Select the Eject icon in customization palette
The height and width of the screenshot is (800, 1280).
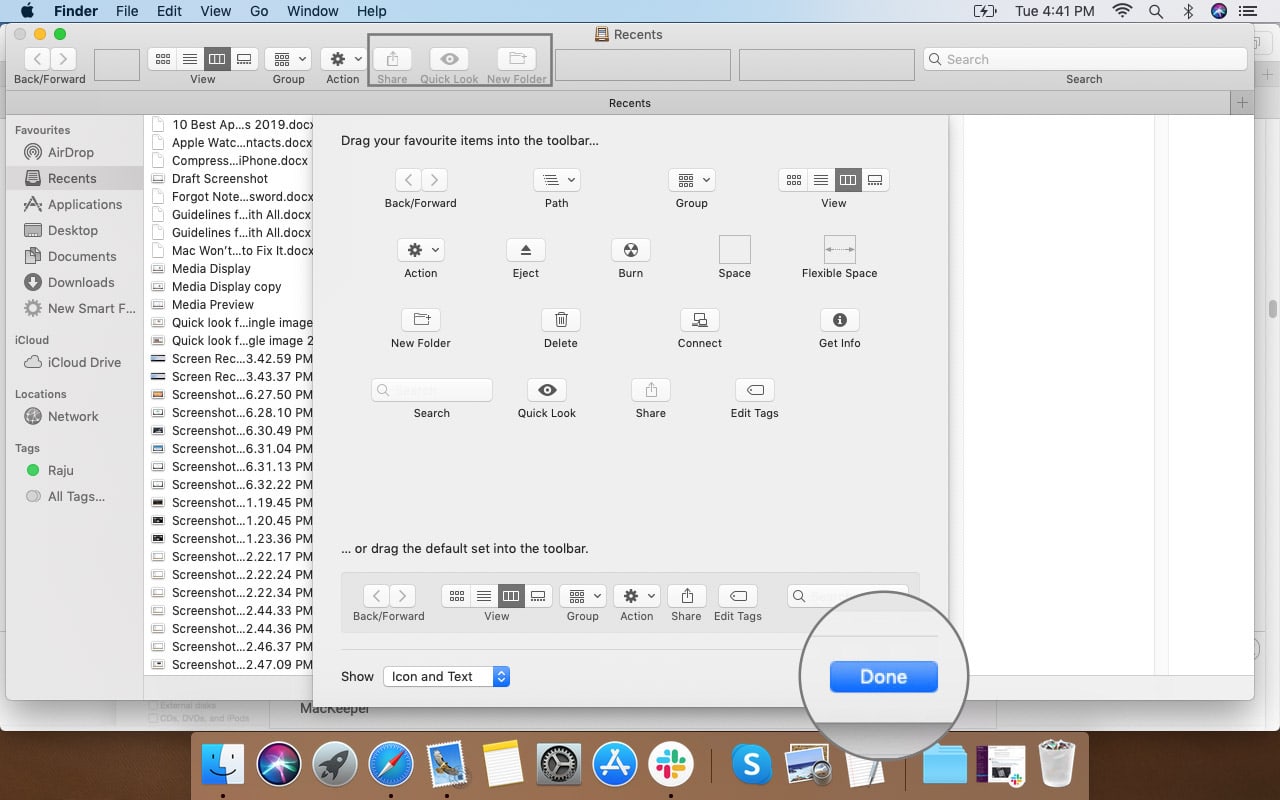click(525, 250)
